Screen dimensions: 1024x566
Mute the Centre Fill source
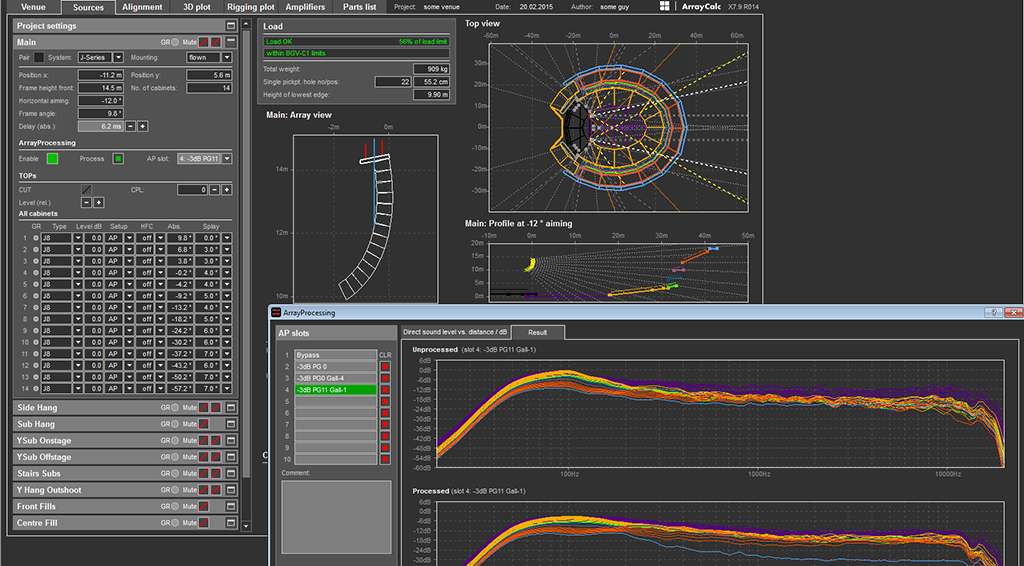(202, 523)
